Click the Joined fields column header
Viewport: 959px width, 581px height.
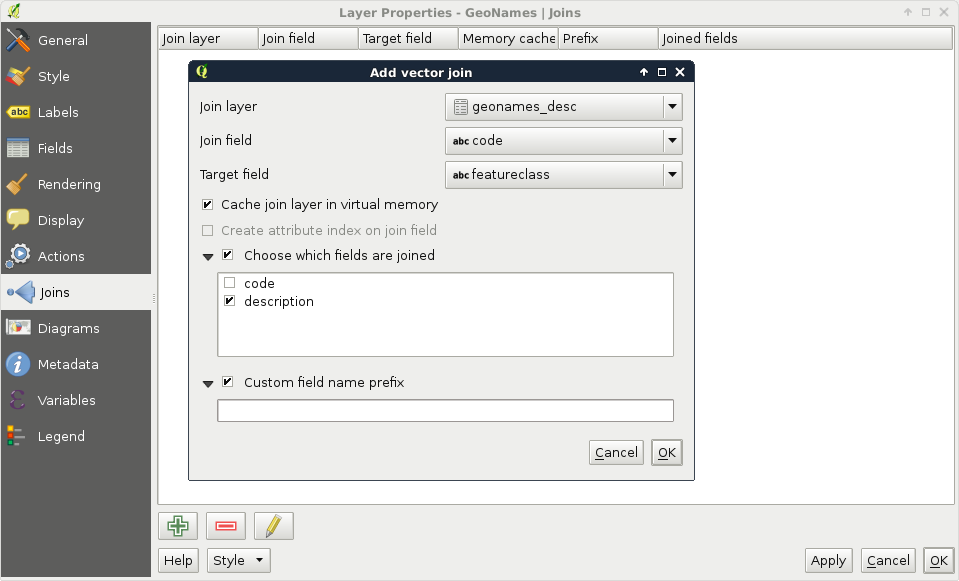tap(805, 39)
